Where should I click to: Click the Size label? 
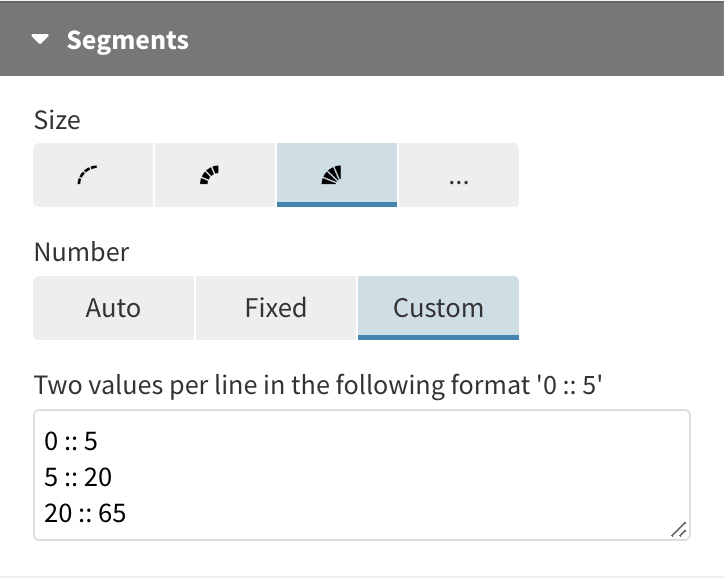57,121
